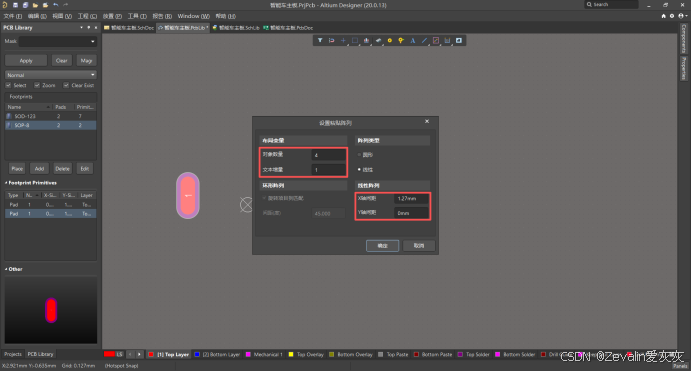
Task: Click the Magnify button
Action: [86, 60]
